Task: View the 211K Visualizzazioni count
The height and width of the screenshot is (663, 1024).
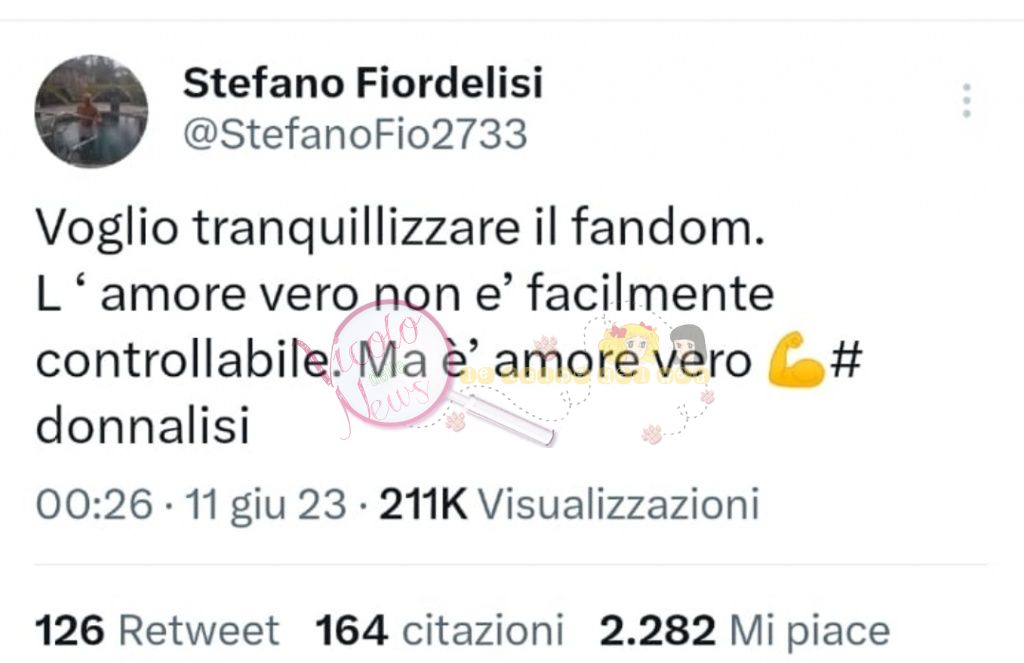Action: [x=569, y=504]
